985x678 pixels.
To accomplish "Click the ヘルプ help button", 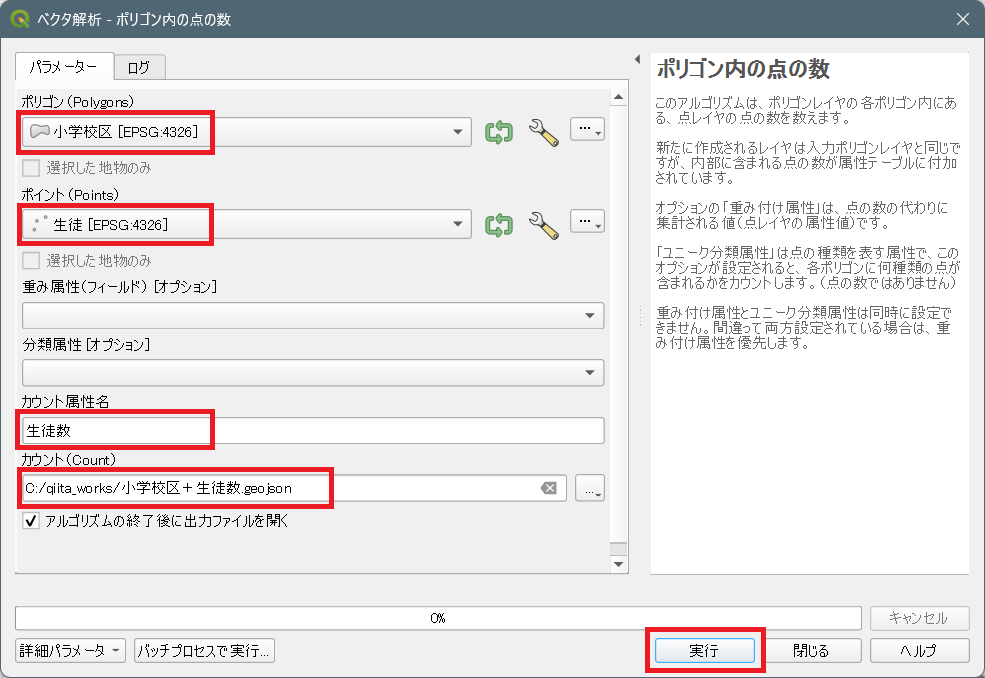I will tap(919, 650).
